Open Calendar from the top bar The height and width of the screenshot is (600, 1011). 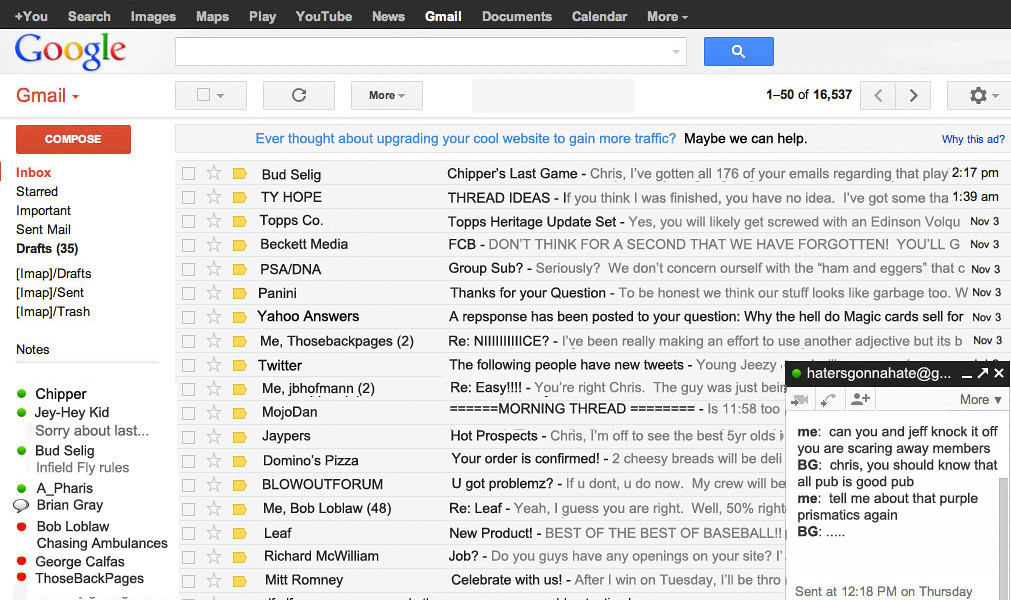point(599,16)
